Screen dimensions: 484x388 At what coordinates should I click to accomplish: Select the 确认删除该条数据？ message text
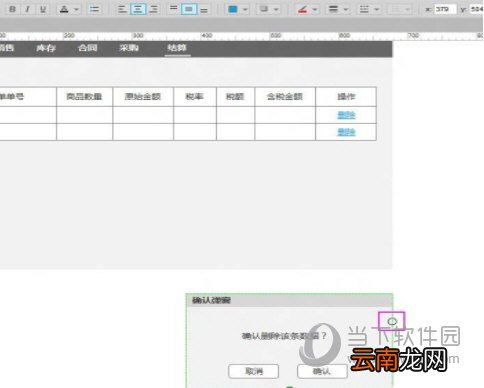coord(284,336)
